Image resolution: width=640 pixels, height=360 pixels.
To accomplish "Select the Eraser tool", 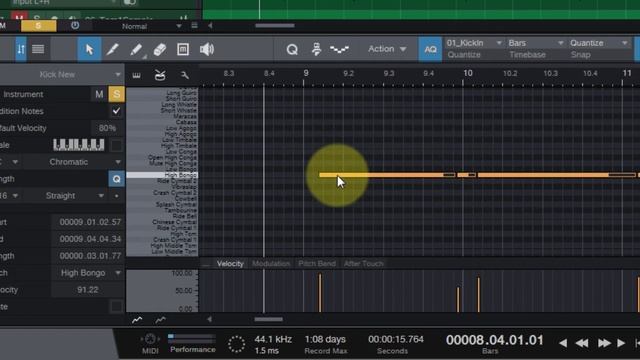I will (160, 49).
